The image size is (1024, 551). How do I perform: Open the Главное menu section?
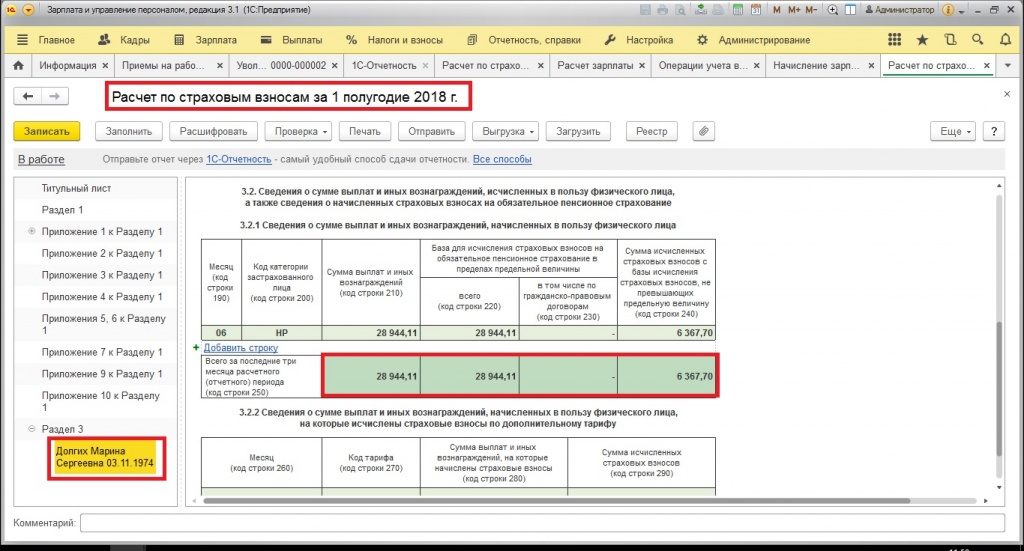pyautogui.click(x=56, y=40)
